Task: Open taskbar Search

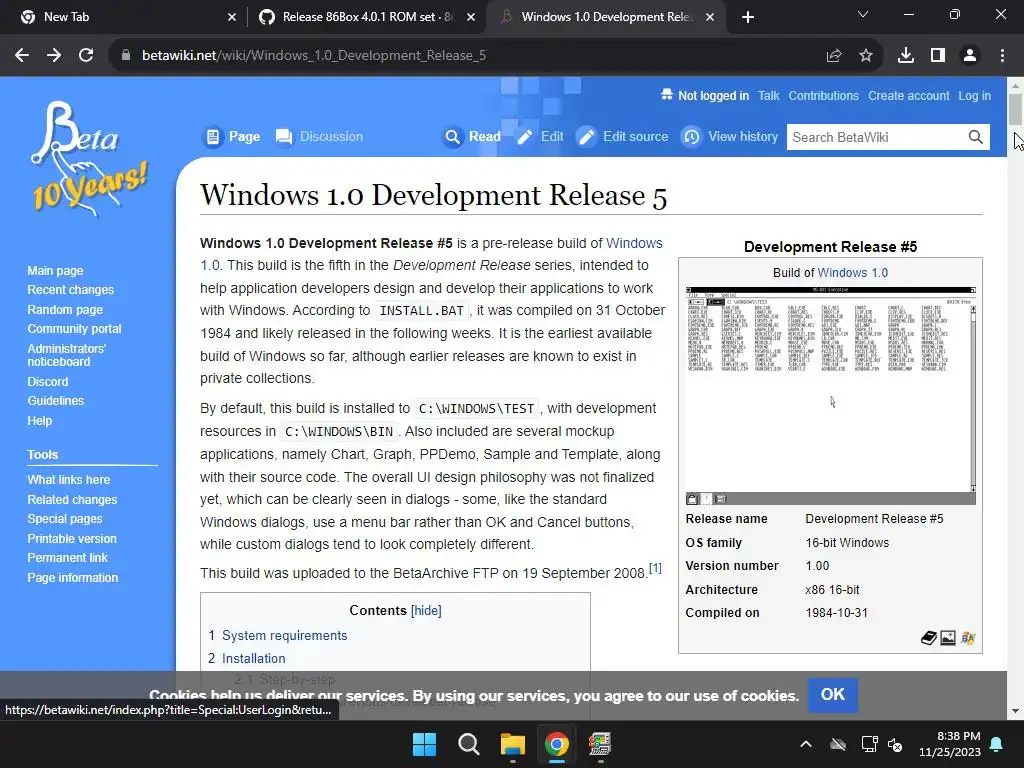Action: pos(468,744)
